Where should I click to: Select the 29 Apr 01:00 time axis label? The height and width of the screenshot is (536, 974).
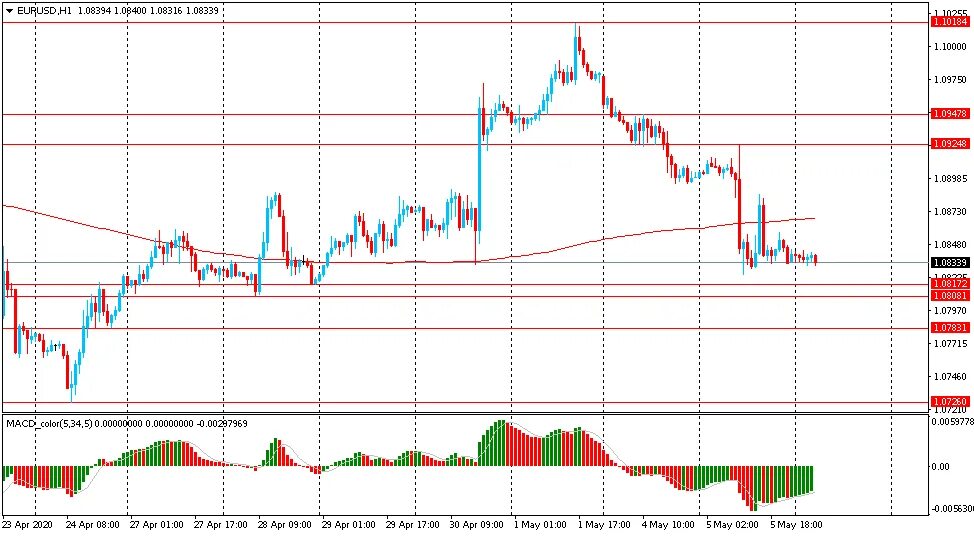348,525
